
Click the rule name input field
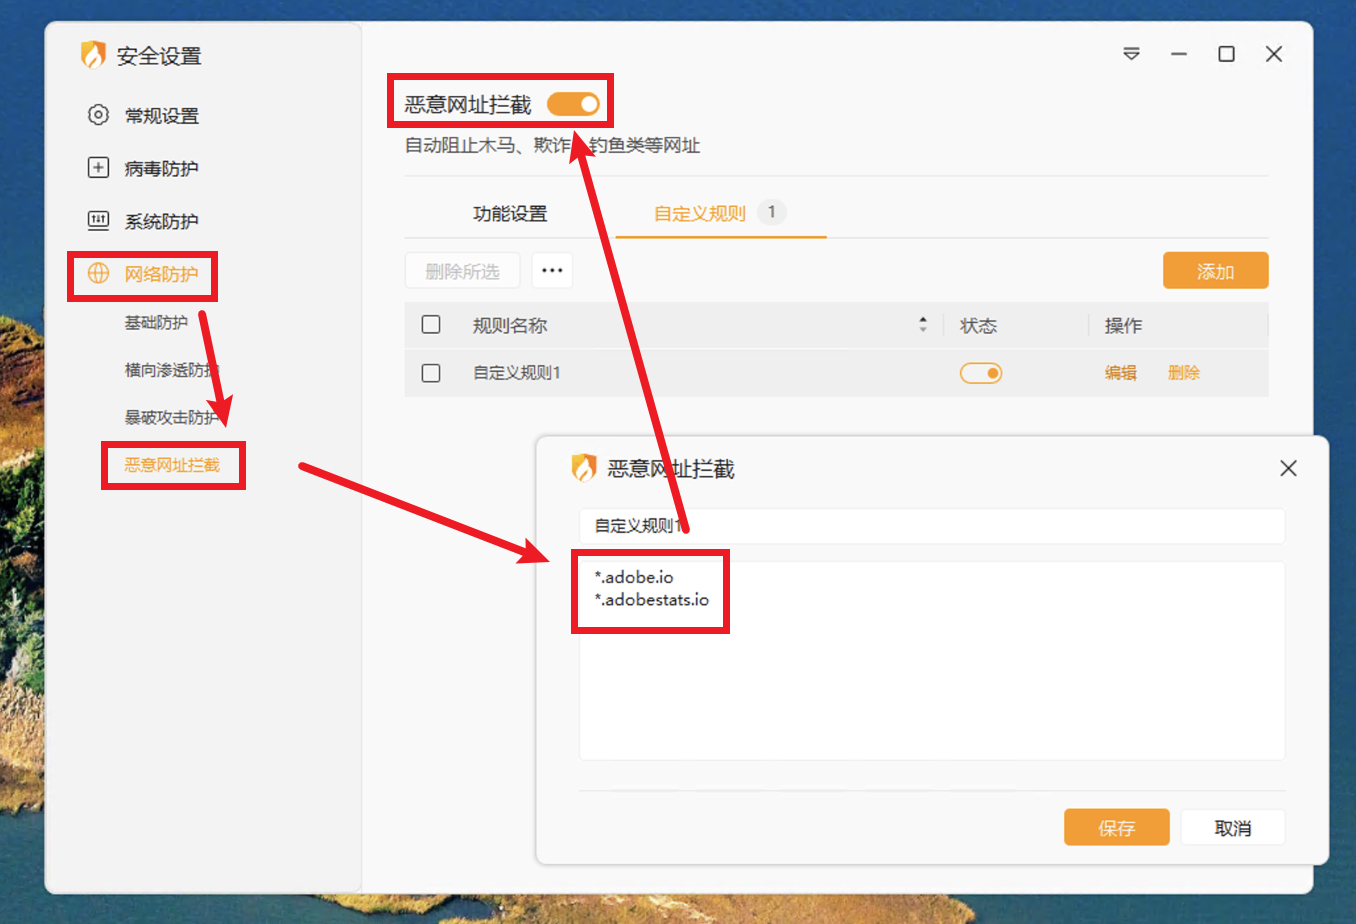point(930,526)
